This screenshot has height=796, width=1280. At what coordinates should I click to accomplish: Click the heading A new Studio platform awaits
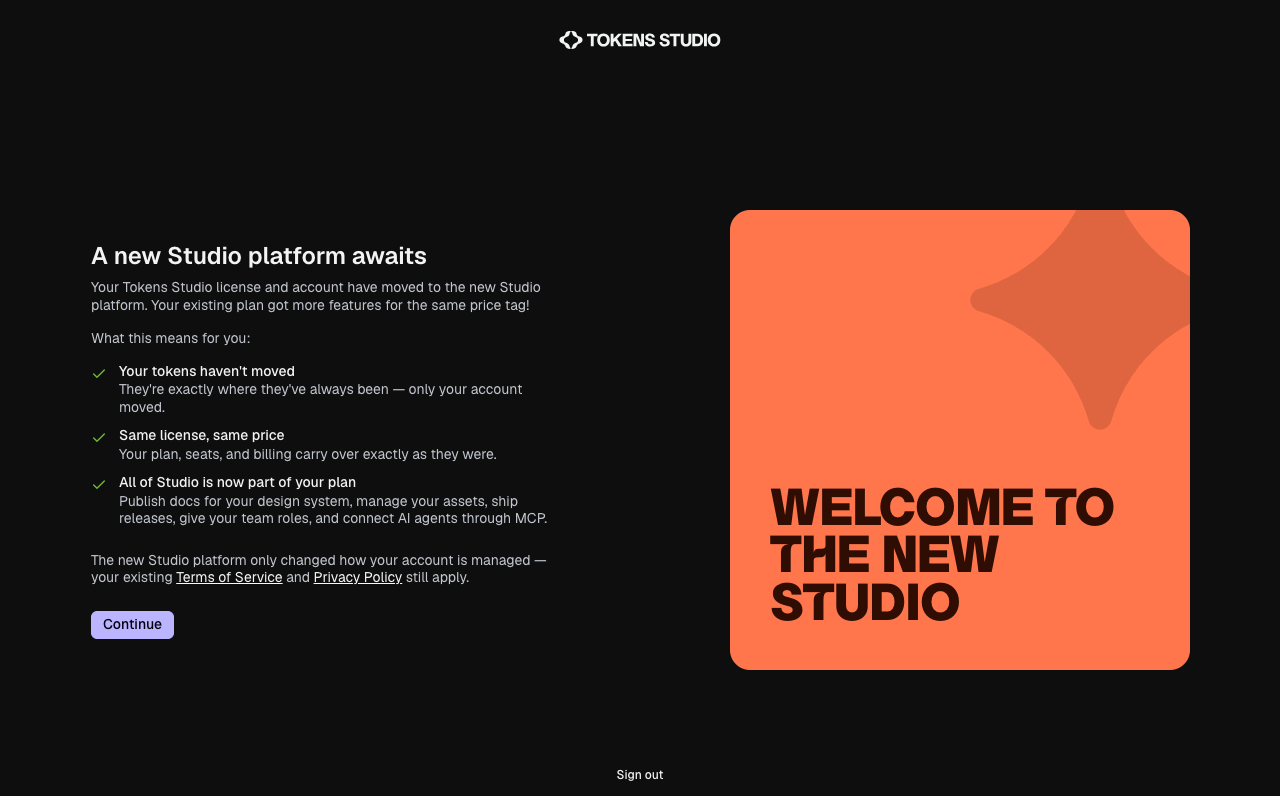coord(259,256)
